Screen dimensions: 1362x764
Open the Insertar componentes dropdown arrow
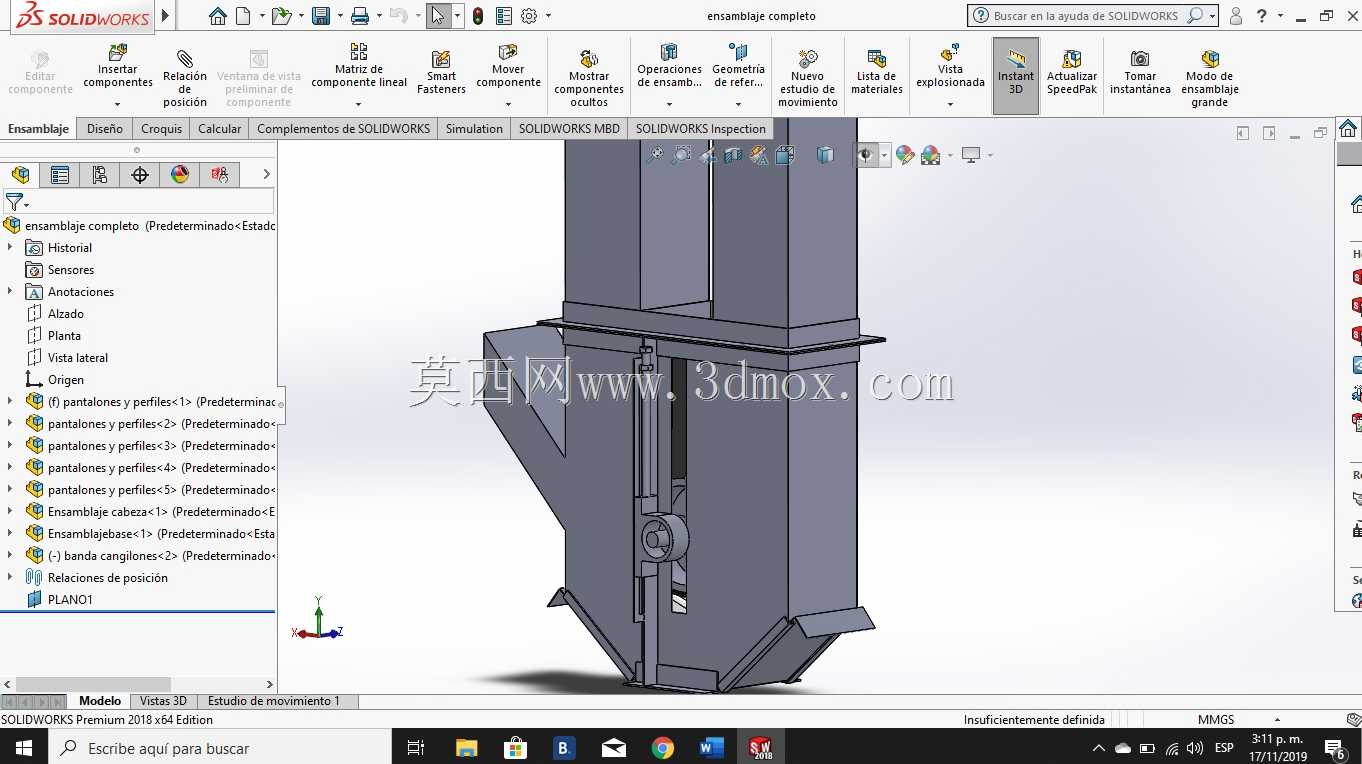118,104
